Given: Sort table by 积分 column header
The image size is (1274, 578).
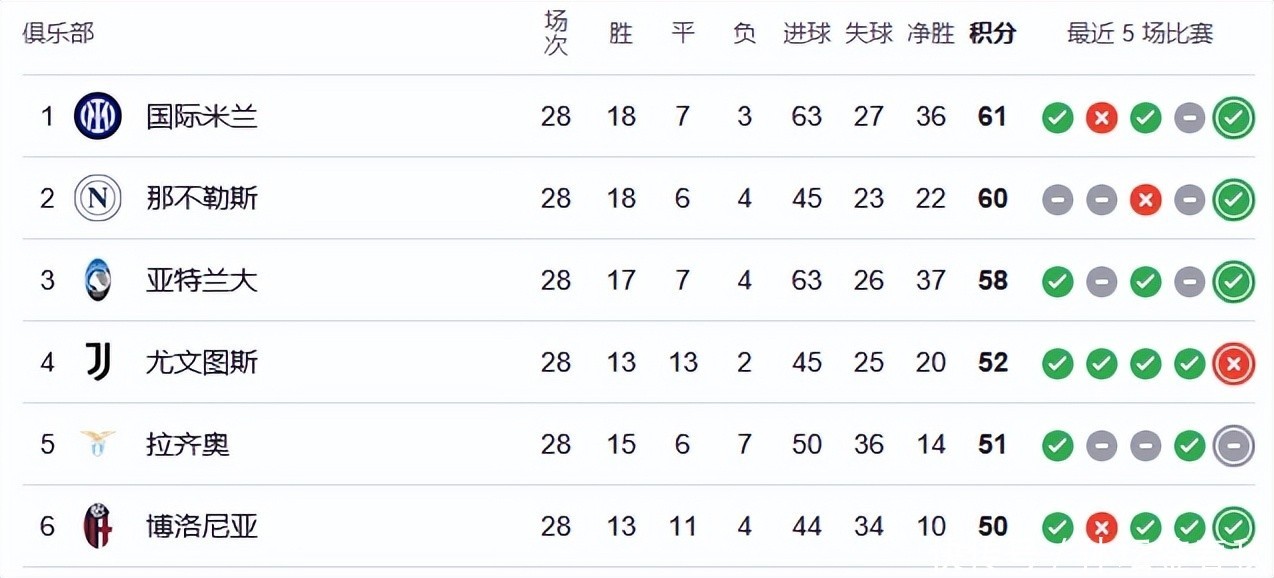Looking at the screenshot, I should (x=992, y=33).
